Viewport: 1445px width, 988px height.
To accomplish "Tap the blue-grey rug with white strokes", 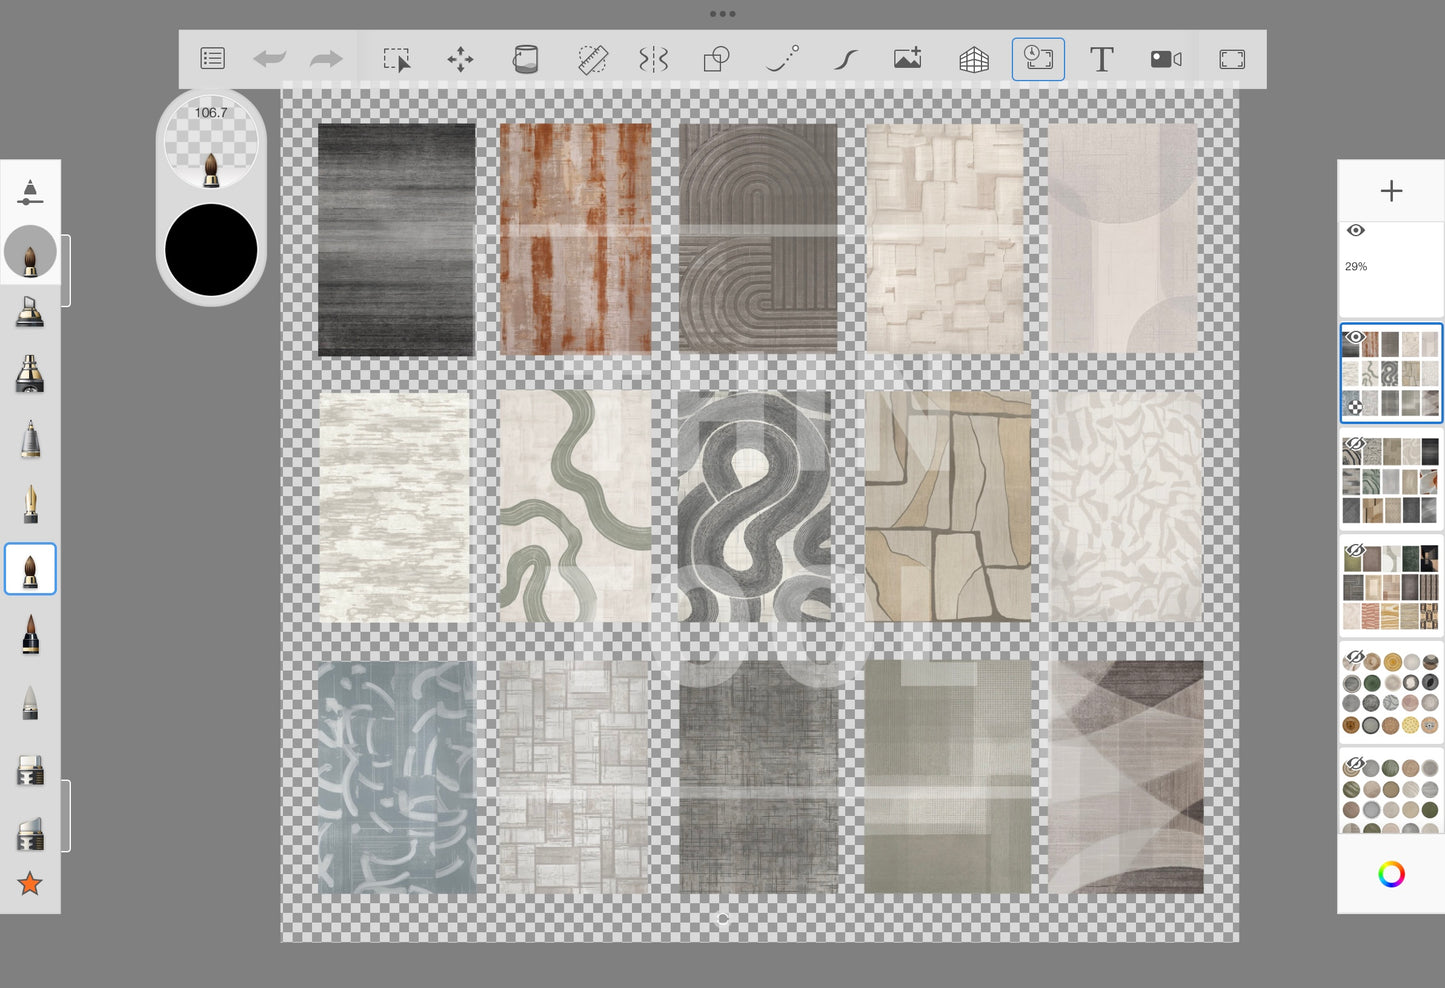I will click(396, 777).
